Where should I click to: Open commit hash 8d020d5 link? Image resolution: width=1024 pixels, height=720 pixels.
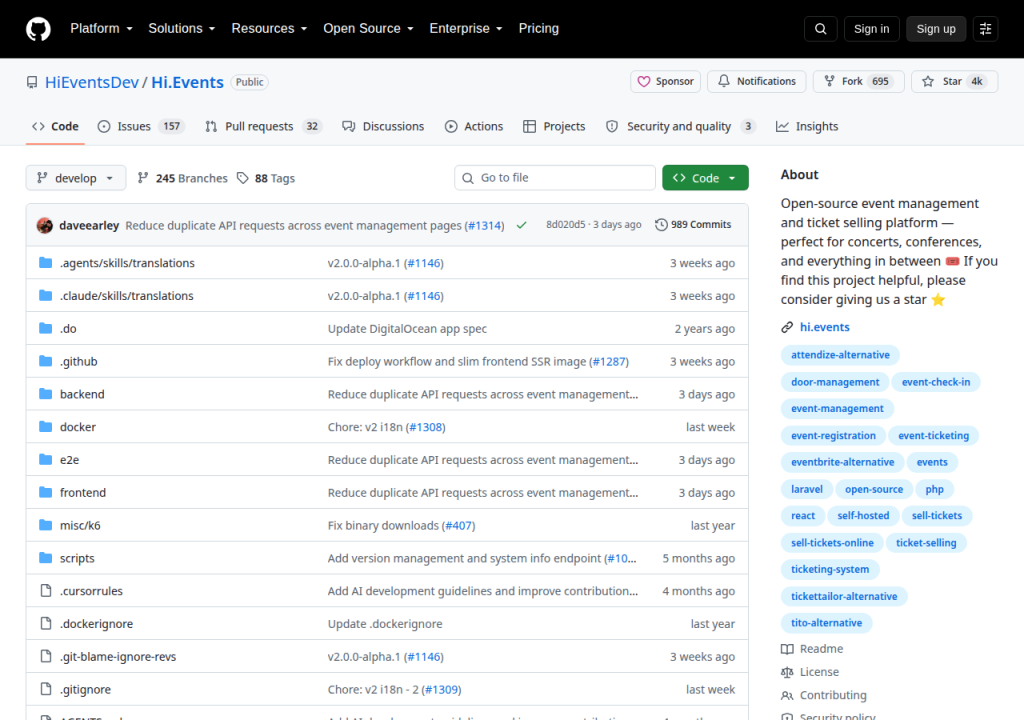click(566, 225)
